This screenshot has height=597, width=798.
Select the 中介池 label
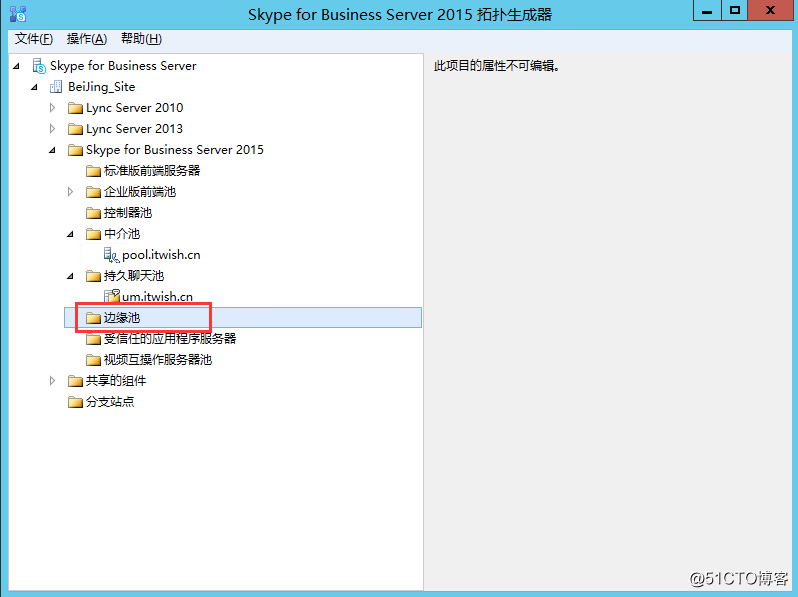click(122, 234)
